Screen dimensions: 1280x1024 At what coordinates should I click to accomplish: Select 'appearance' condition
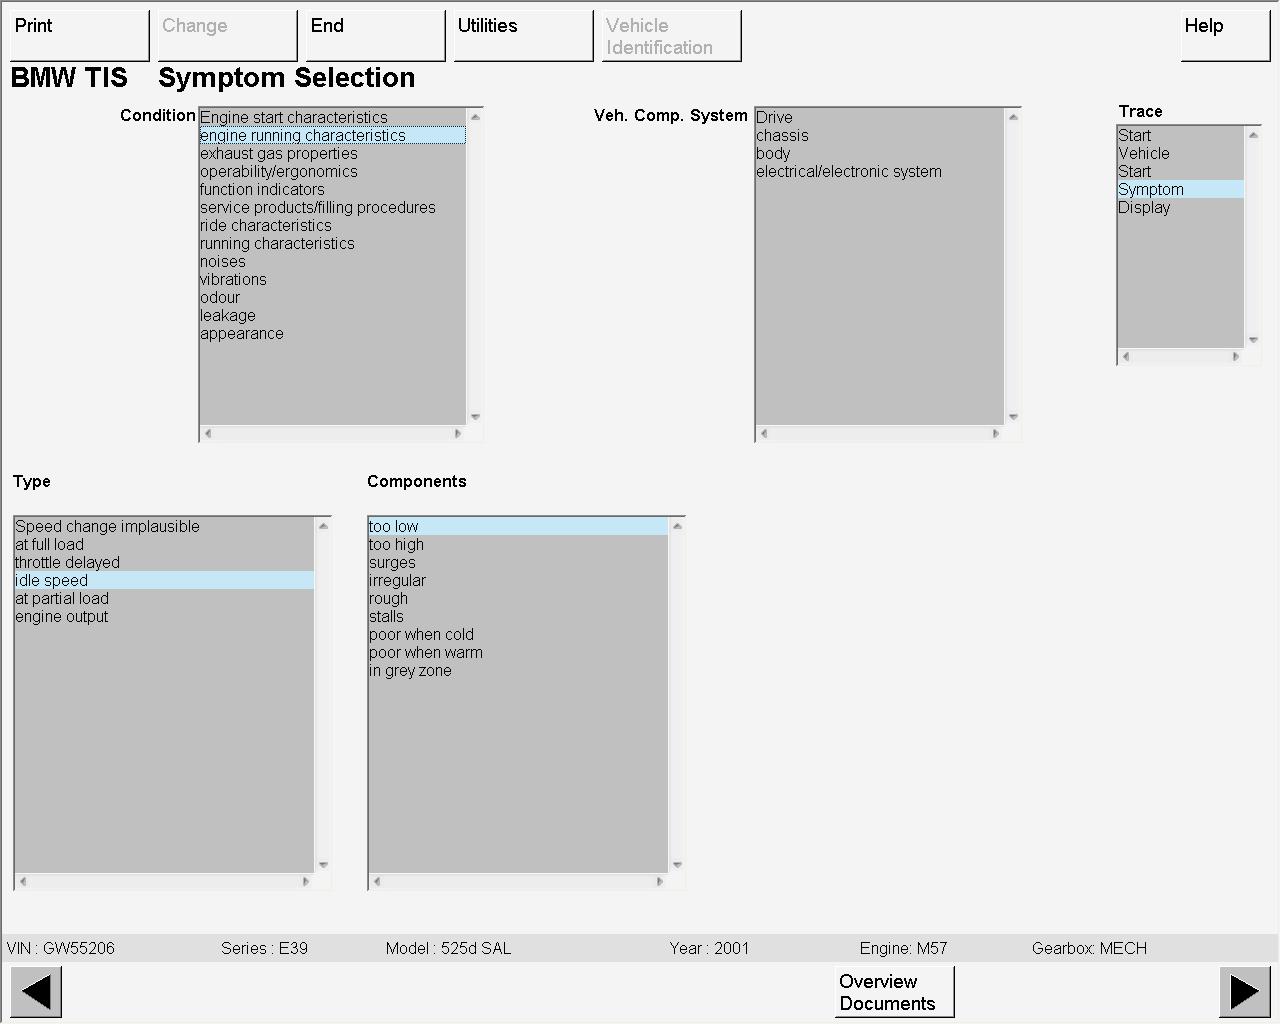332,334
